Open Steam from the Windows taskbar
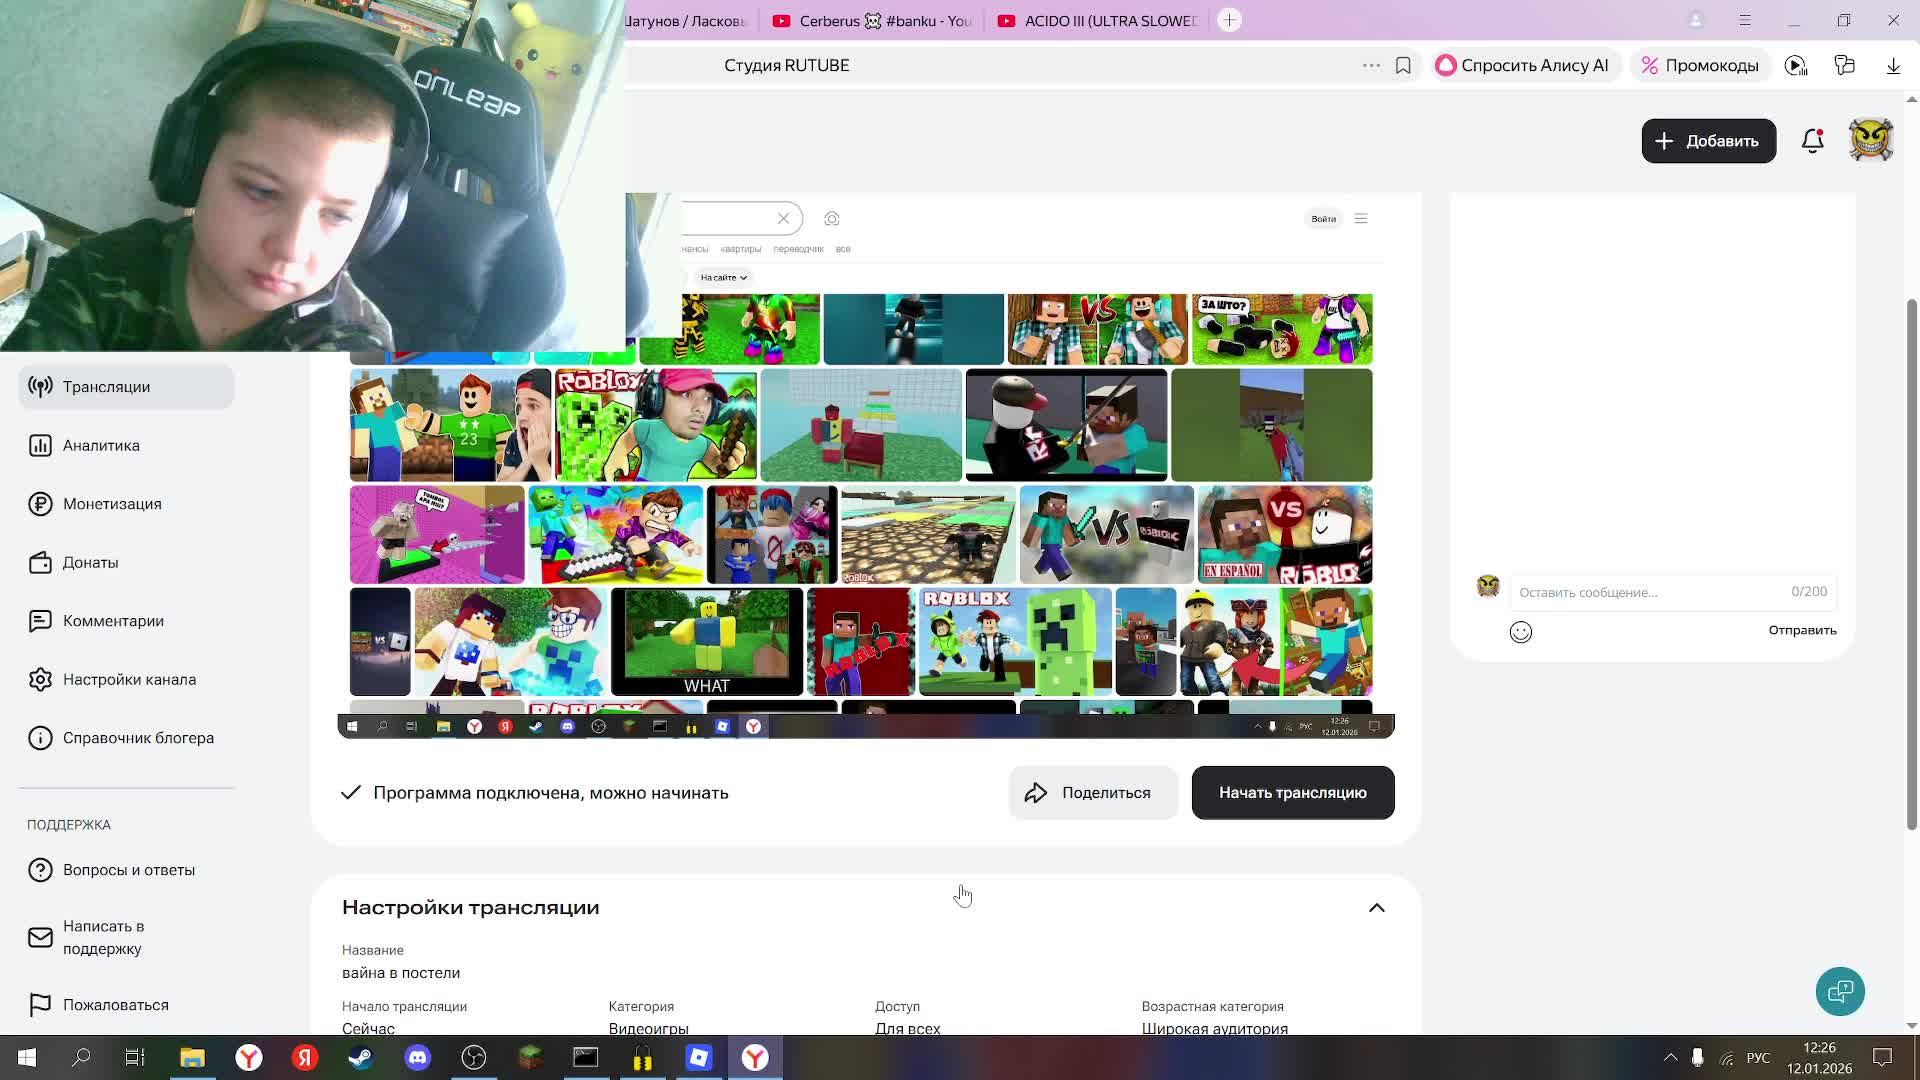This screenshot has height=1080, width=1920. tap(361, 1057)
